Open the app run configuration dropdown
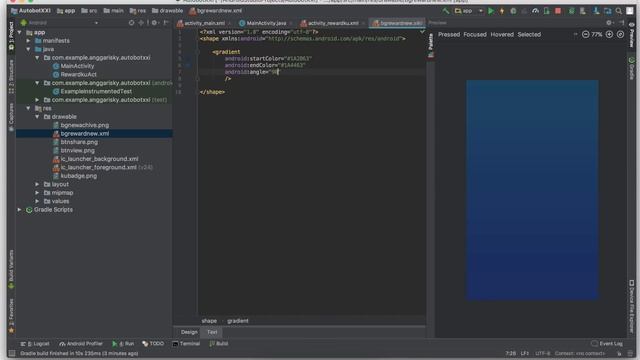Screen dimensions: 640x360 tap(469, 11)
